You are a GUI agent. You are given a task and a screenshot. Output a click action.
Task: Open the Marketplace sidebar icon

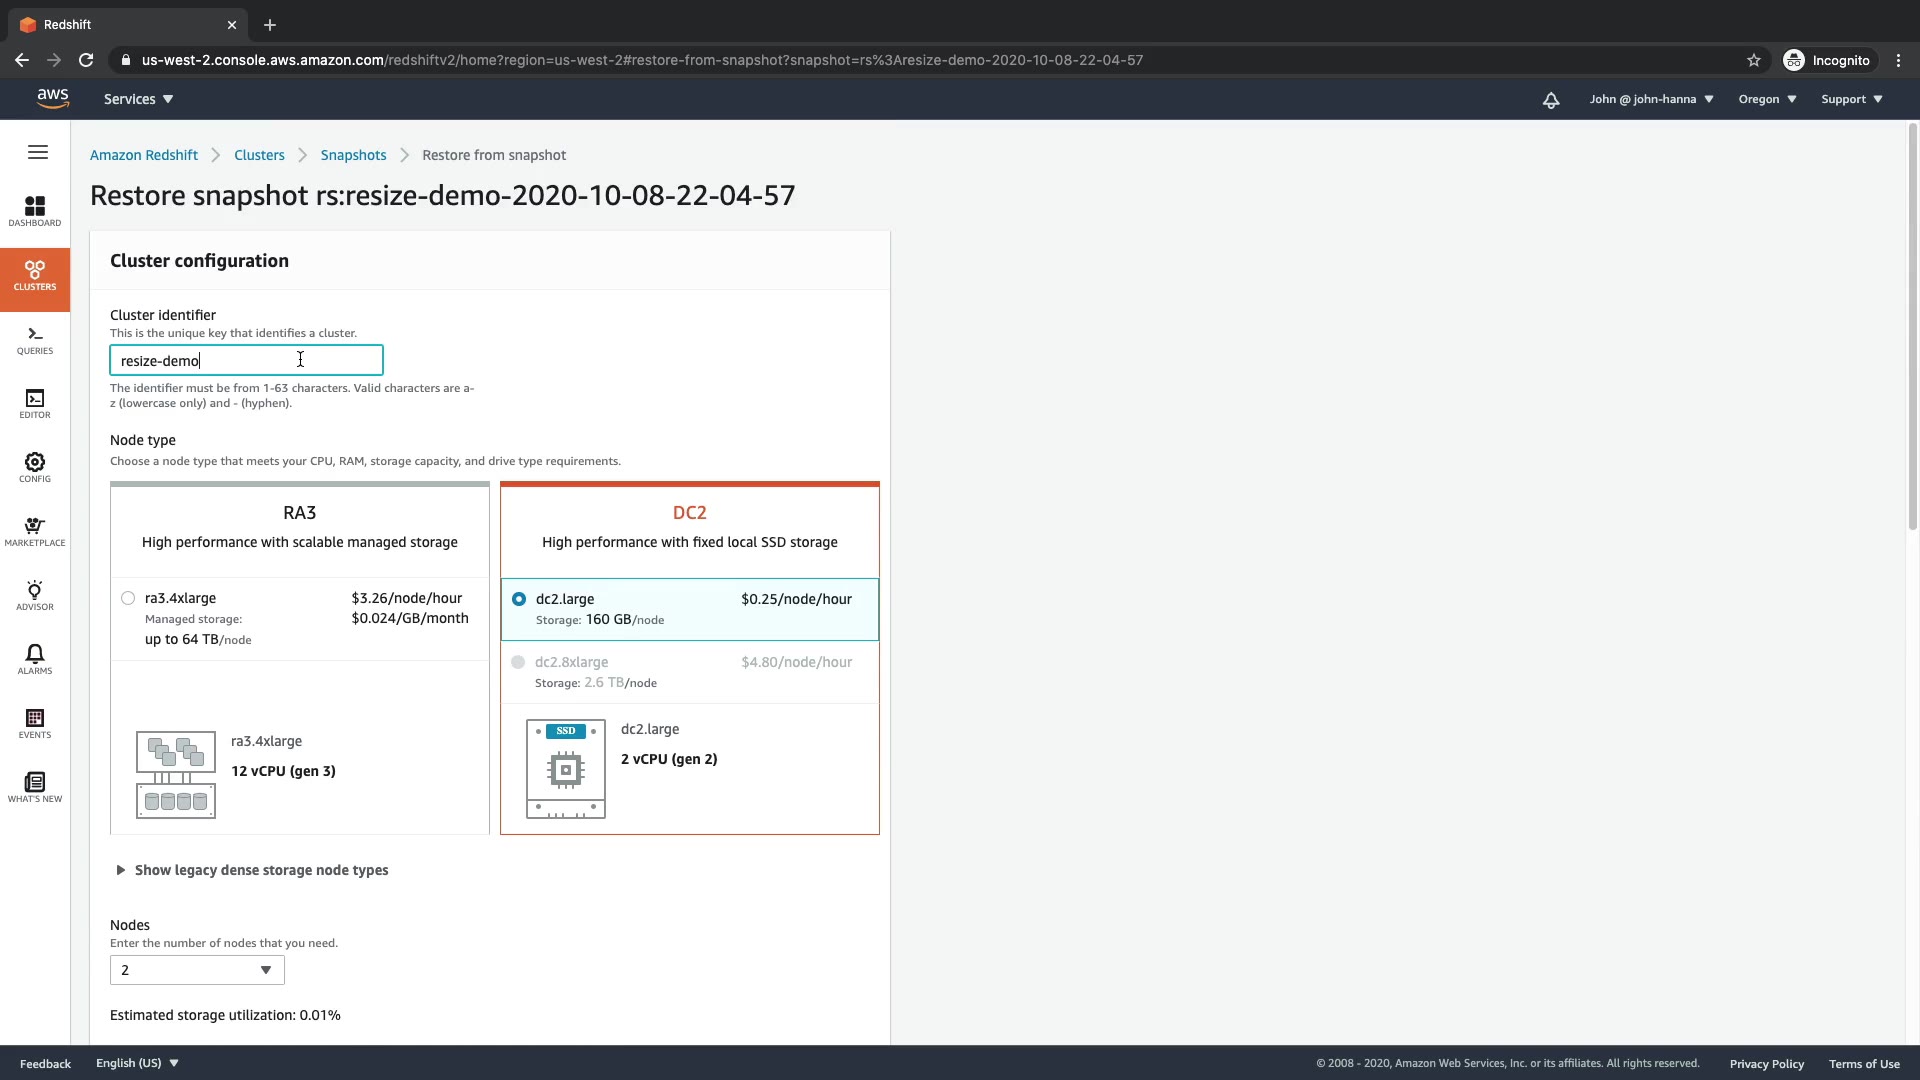35,531
